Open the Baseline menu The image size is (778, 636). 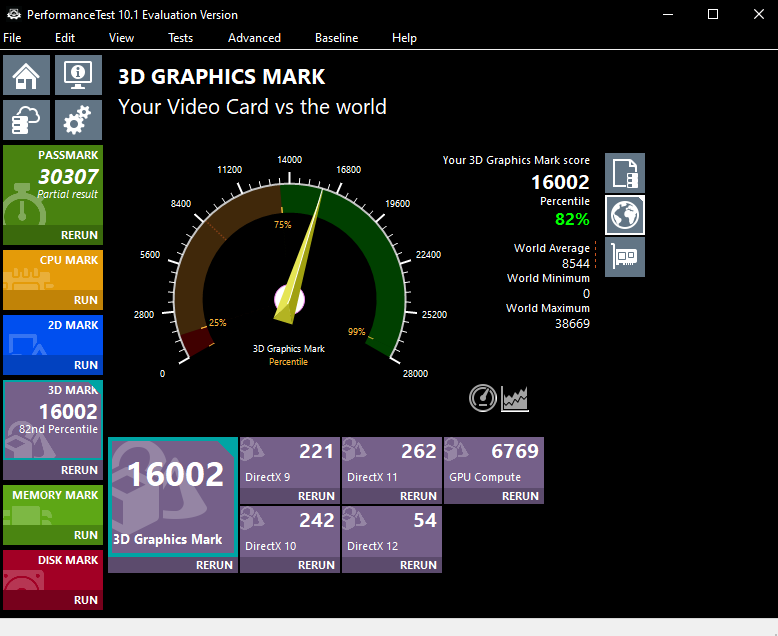[336, 38]
